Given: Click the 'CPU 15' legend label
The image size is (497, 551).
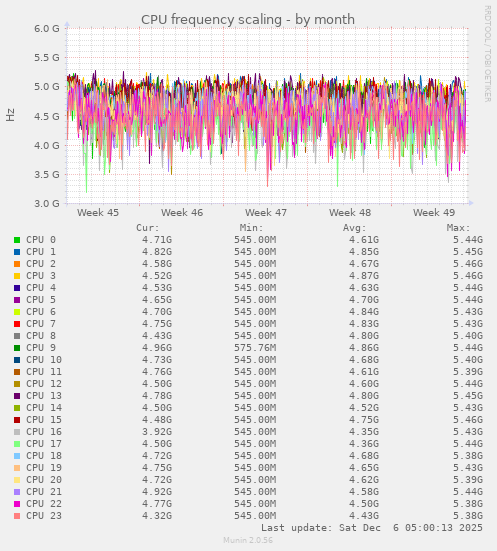Looking at the screenshot, I should (x=44, y=420).
